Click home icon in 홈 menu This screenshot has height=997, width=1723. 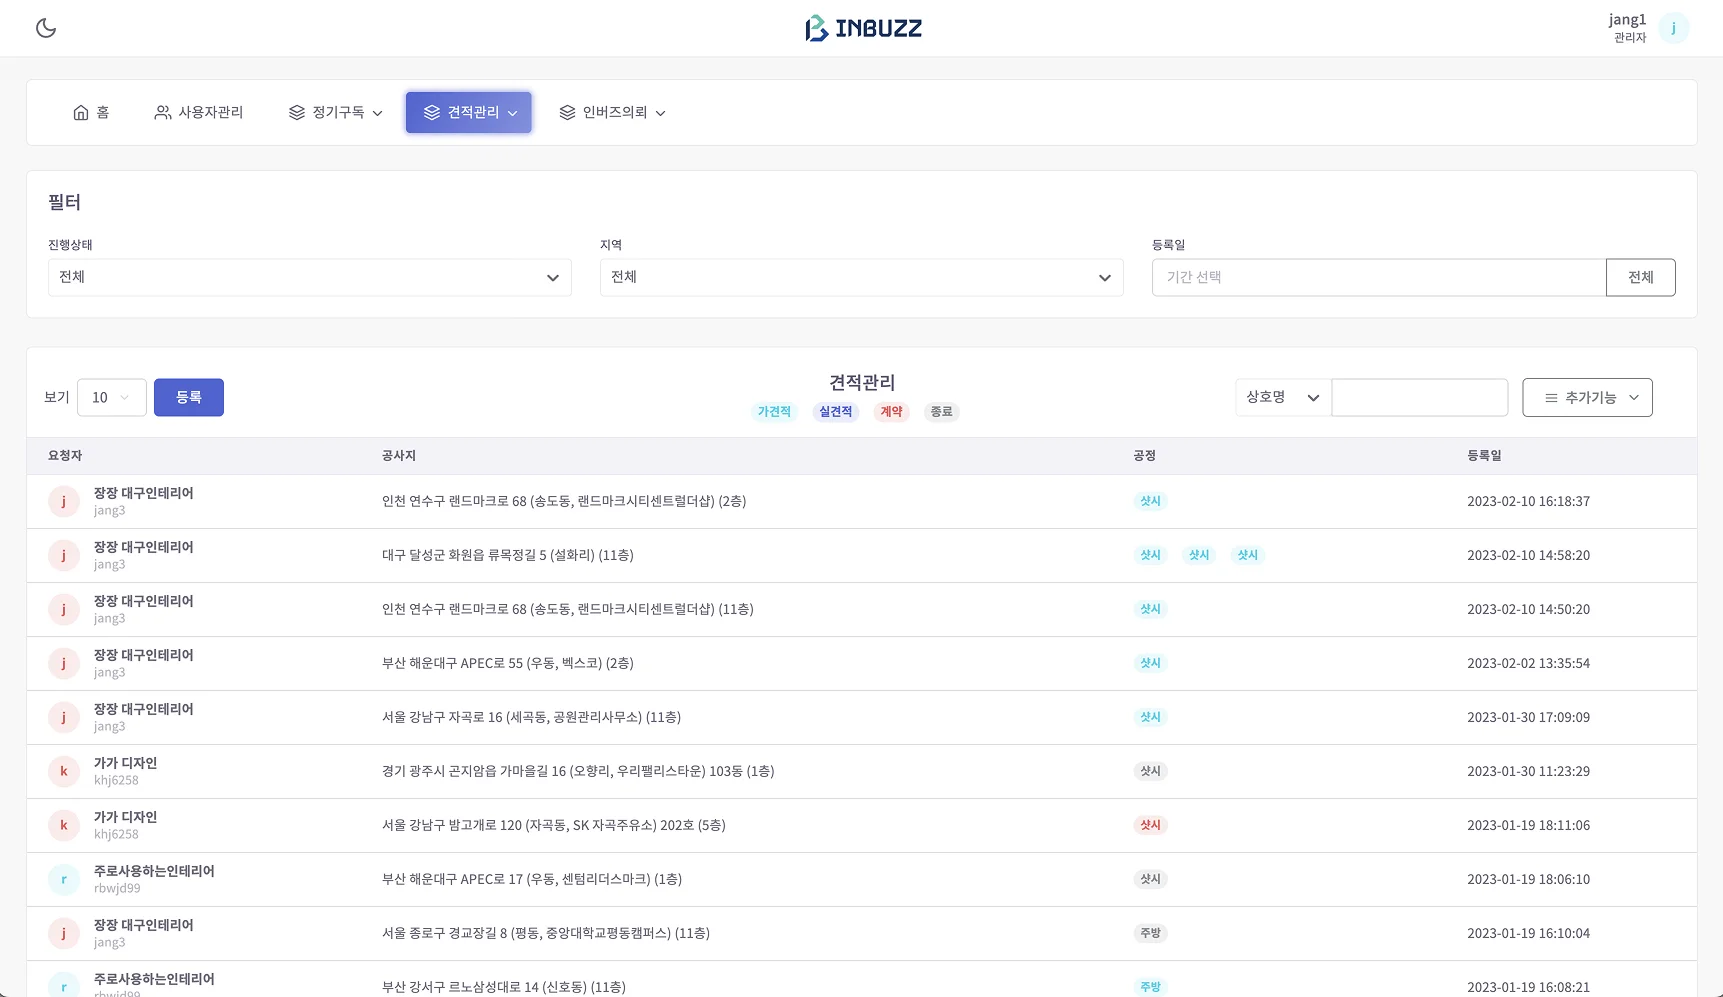[x=81, y=113]
